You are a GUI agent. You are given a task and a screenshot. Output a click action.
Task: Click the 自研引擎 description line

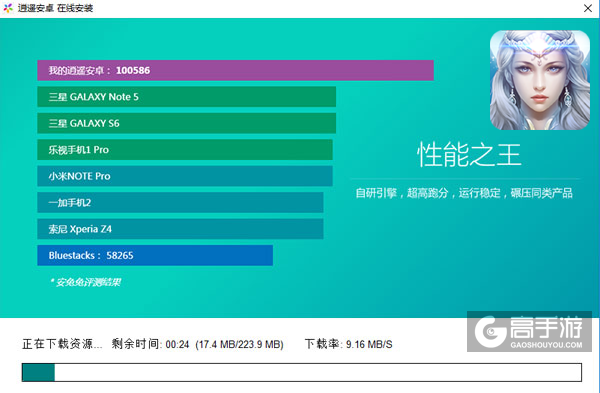coord(464,193)
